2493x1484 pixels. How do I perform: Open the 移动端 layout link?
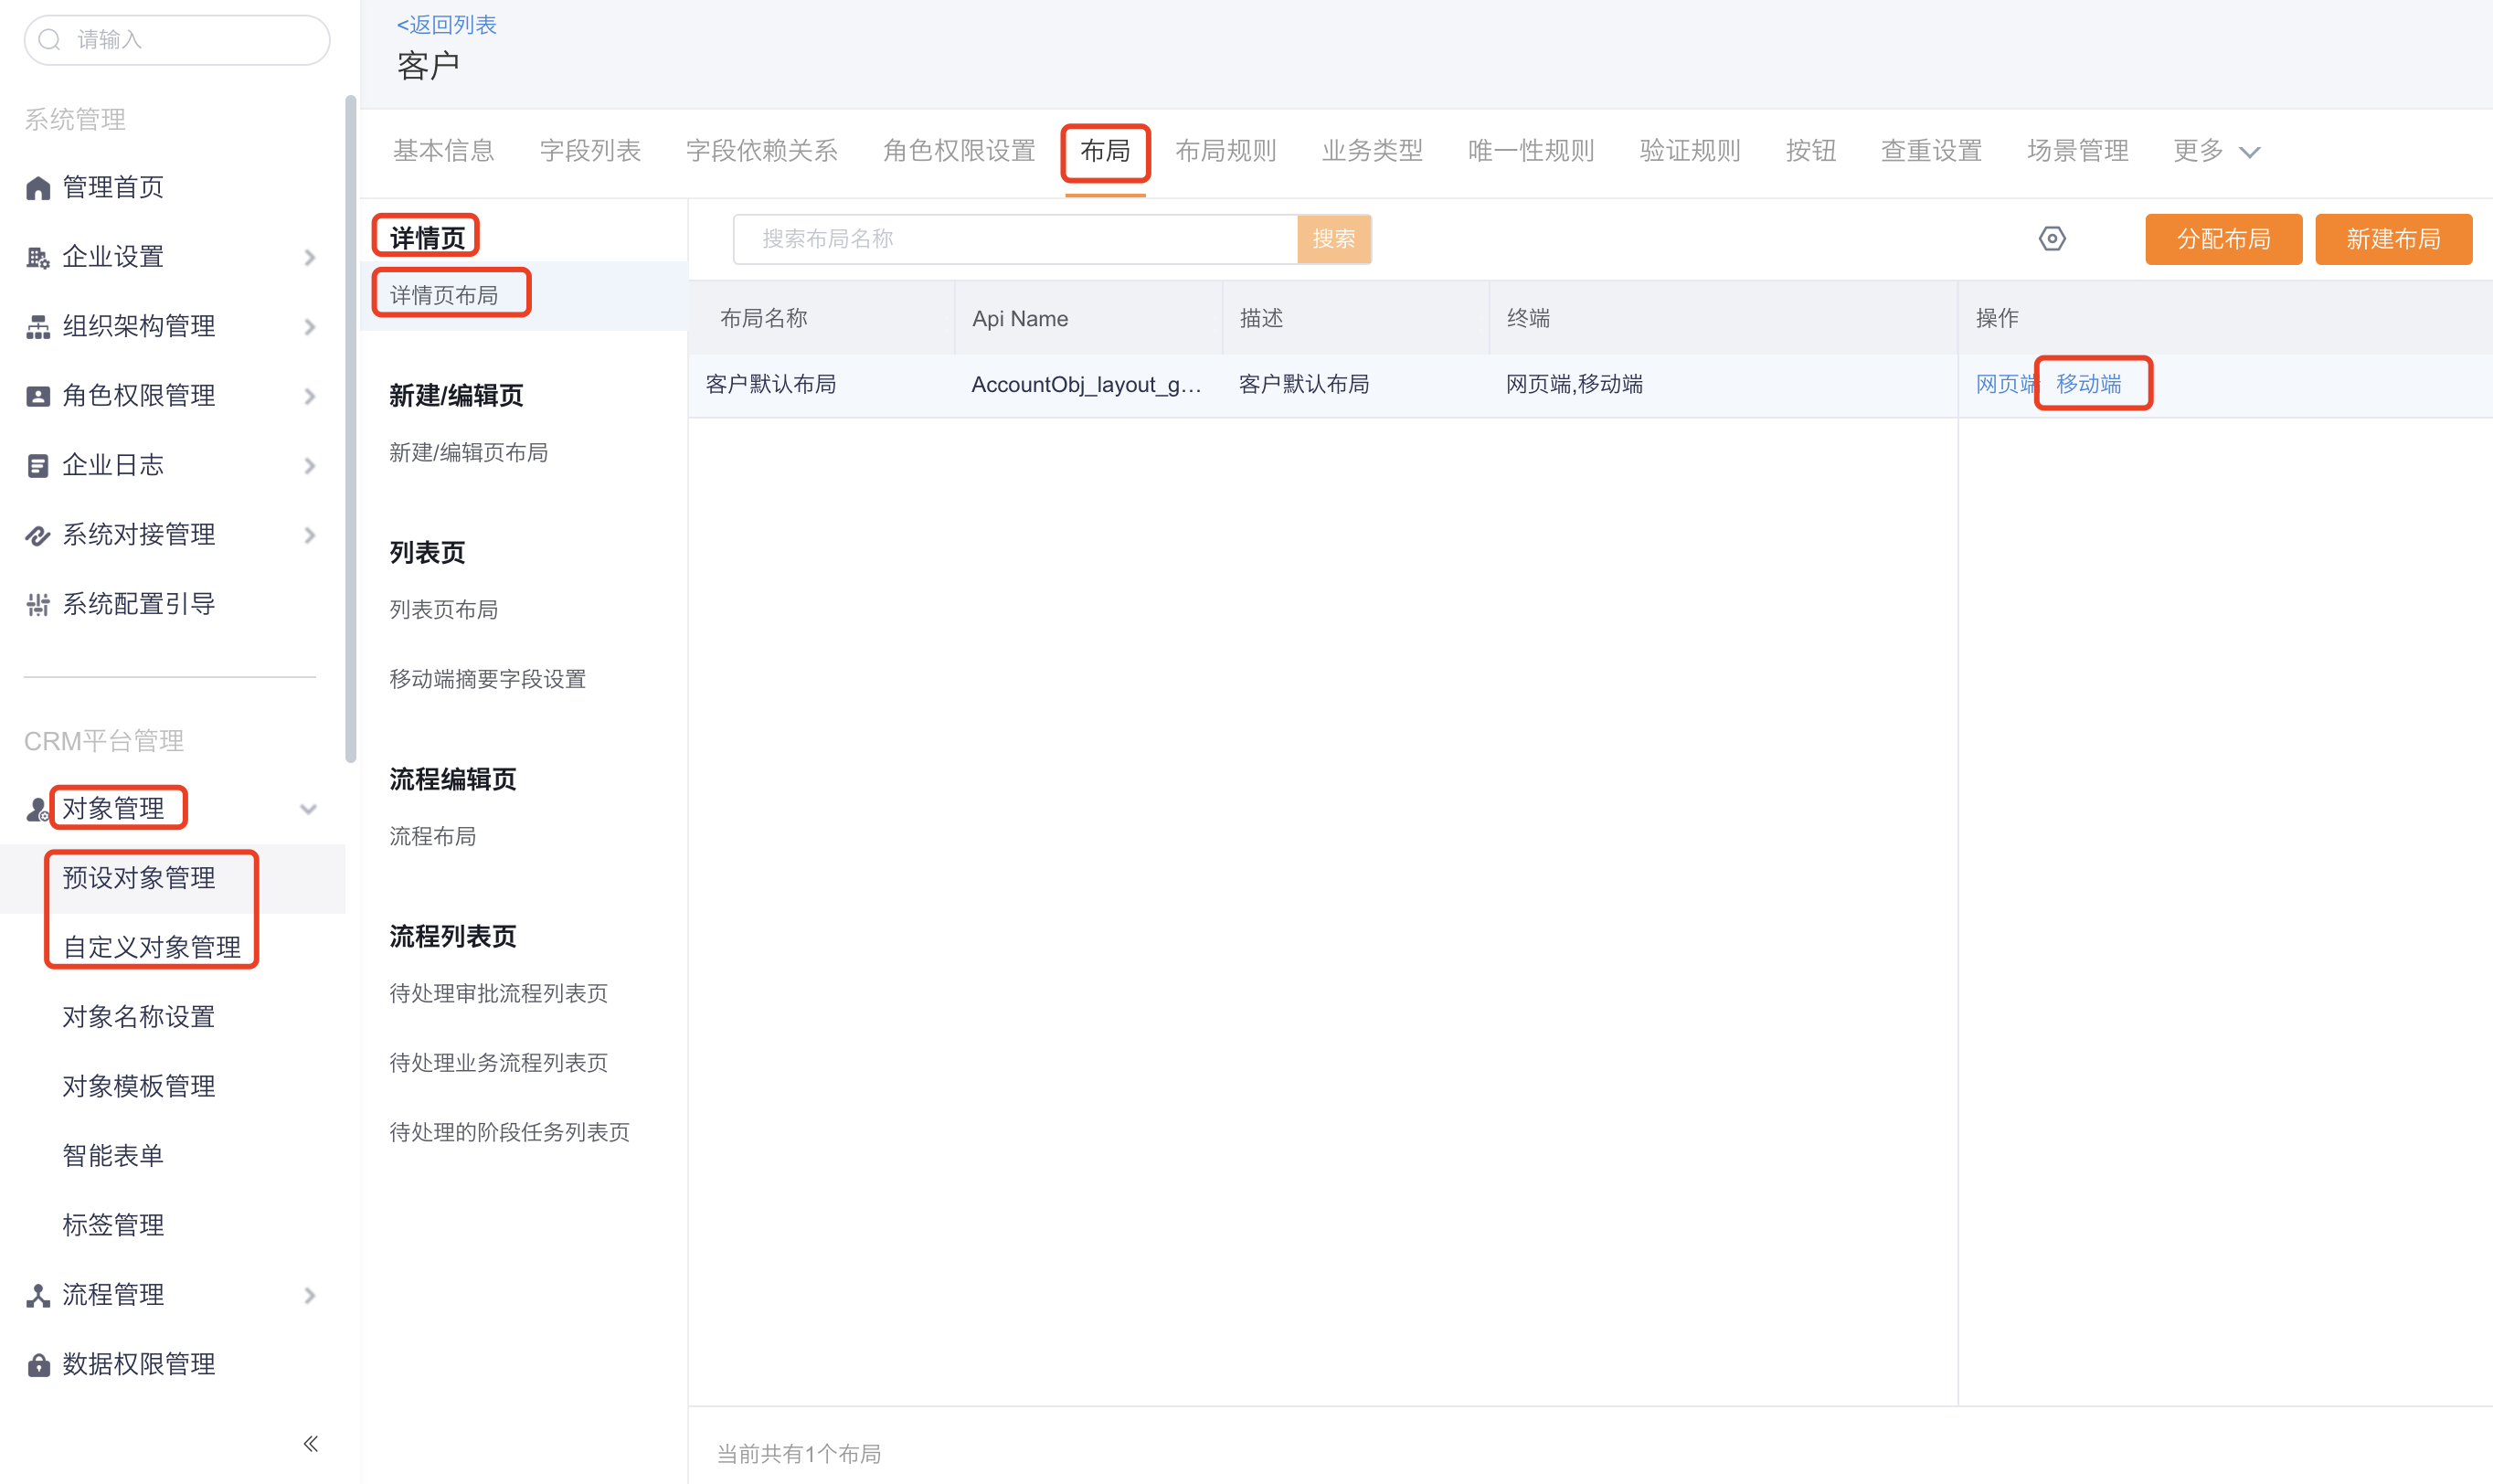click(2088, 384)
